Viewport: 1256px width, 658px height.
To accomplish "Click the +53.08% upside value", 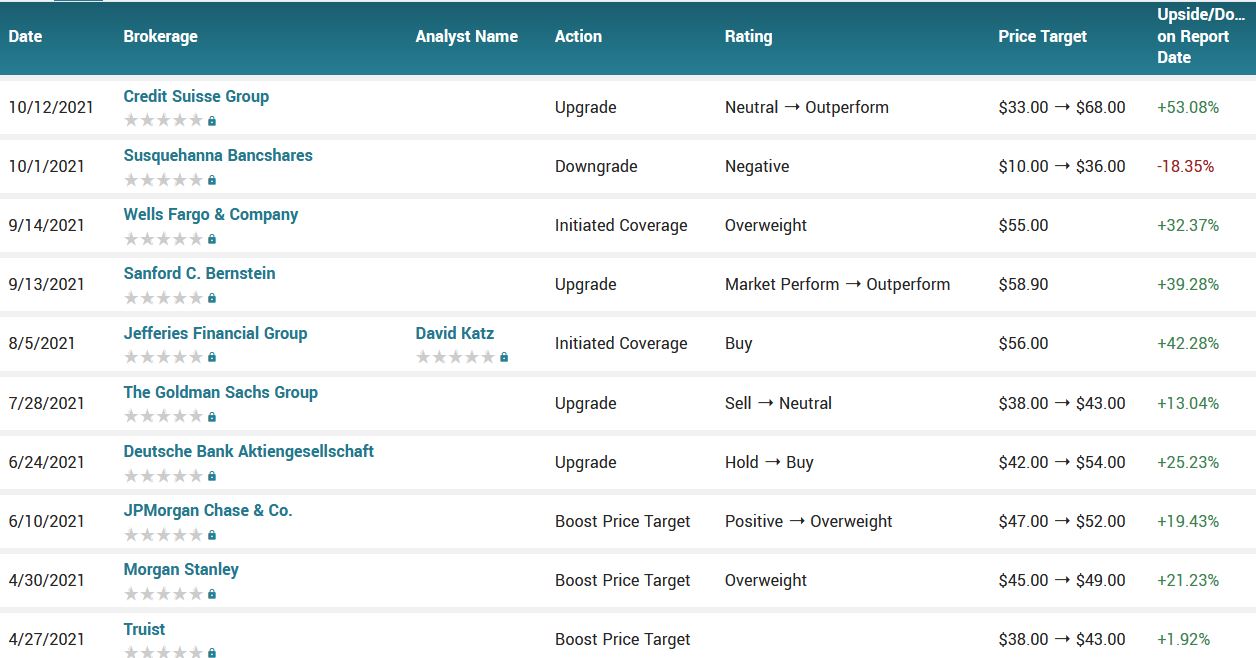I will tap(1188, 107).
